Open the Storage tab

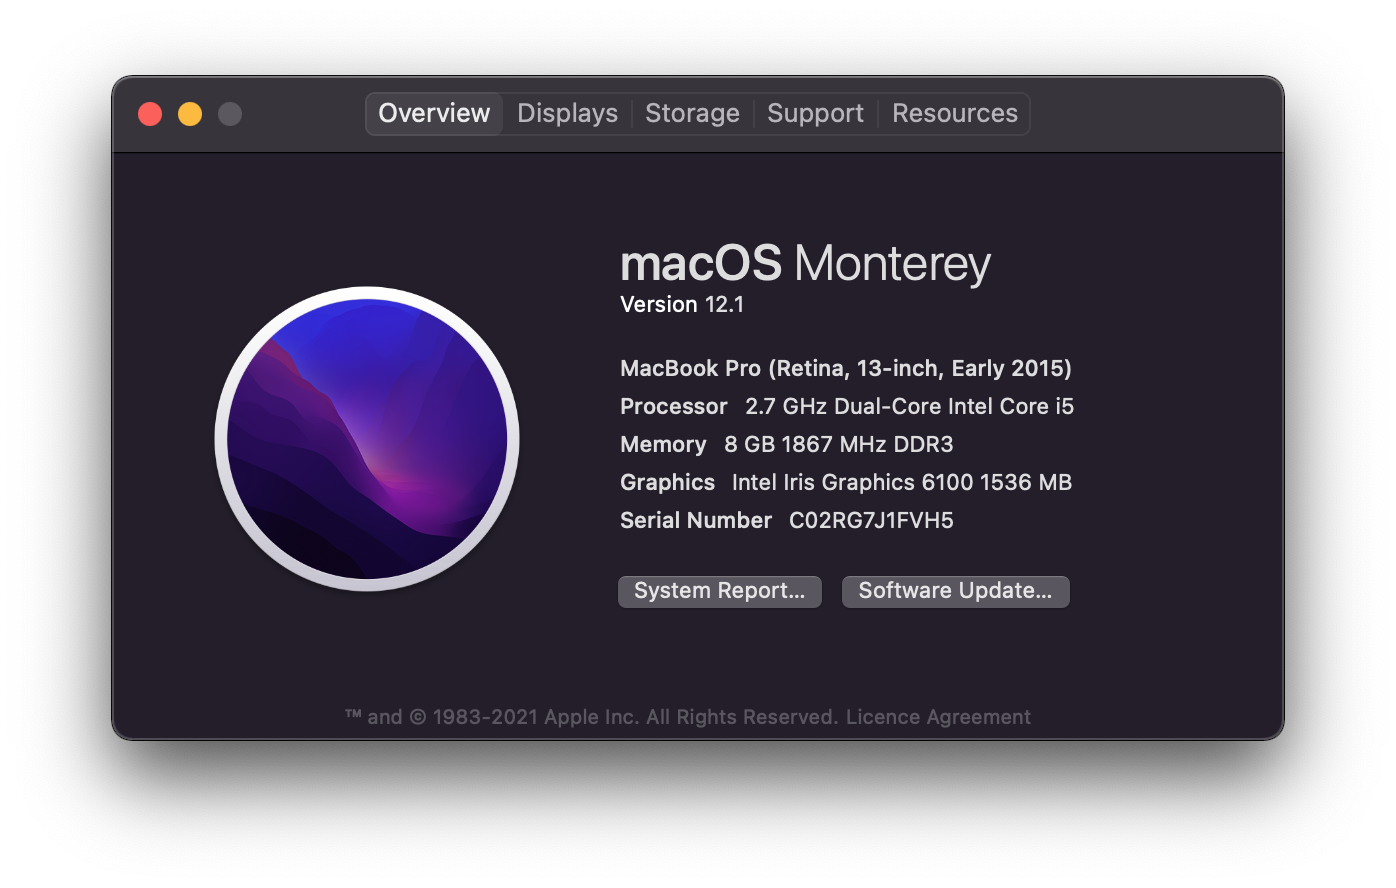click(692, 113)
